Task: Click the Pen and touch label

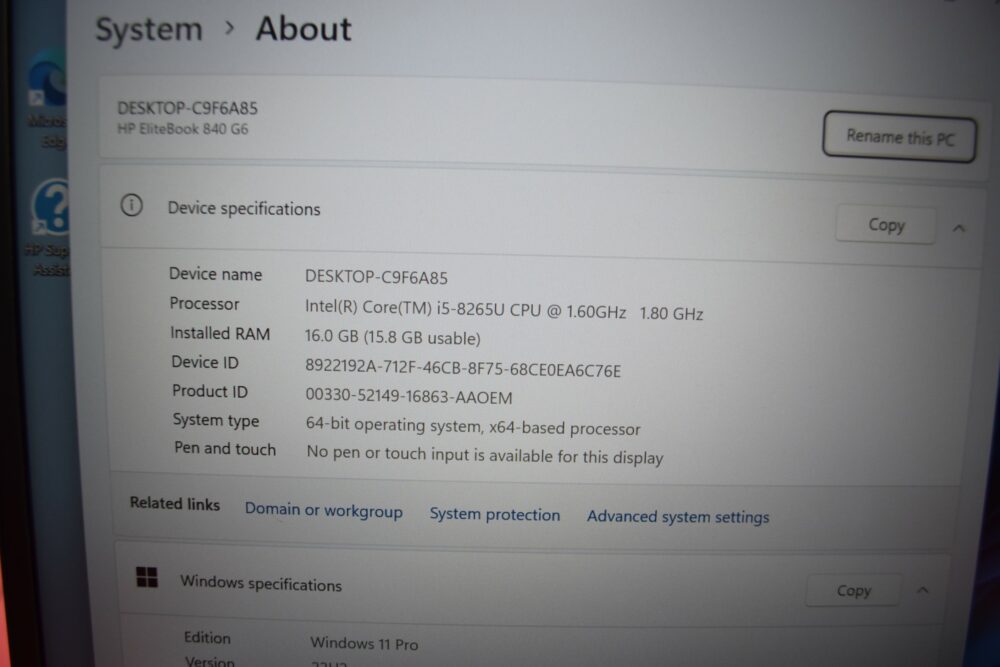Action: pos(224,449)
